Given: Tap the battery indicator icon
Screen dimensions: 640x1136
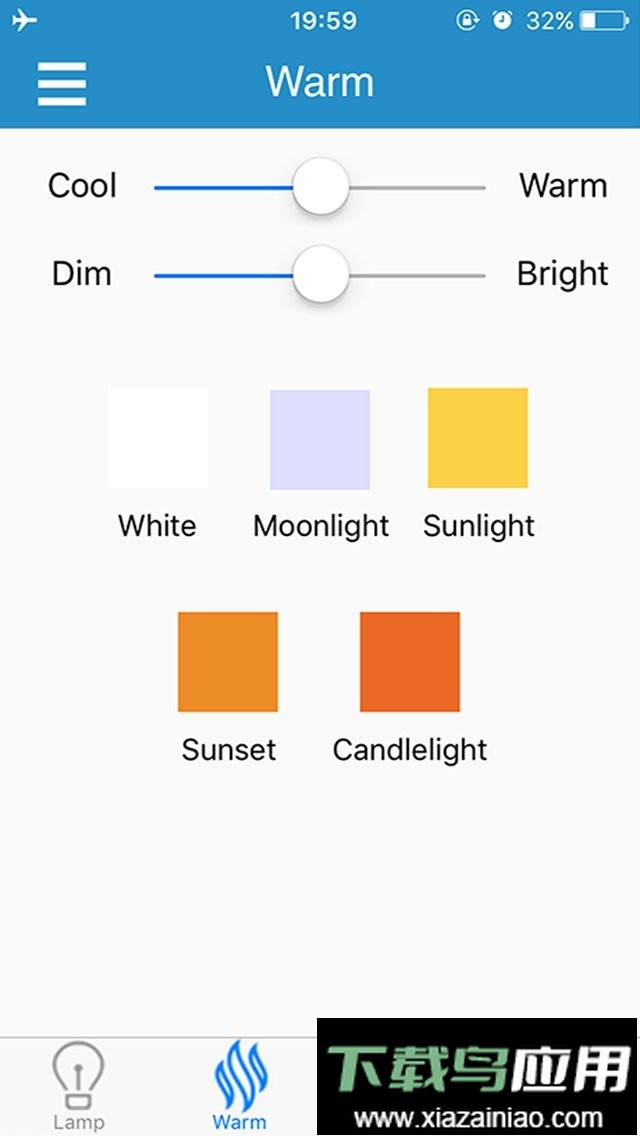Looking at the screenshot, I should pos(603,21).
